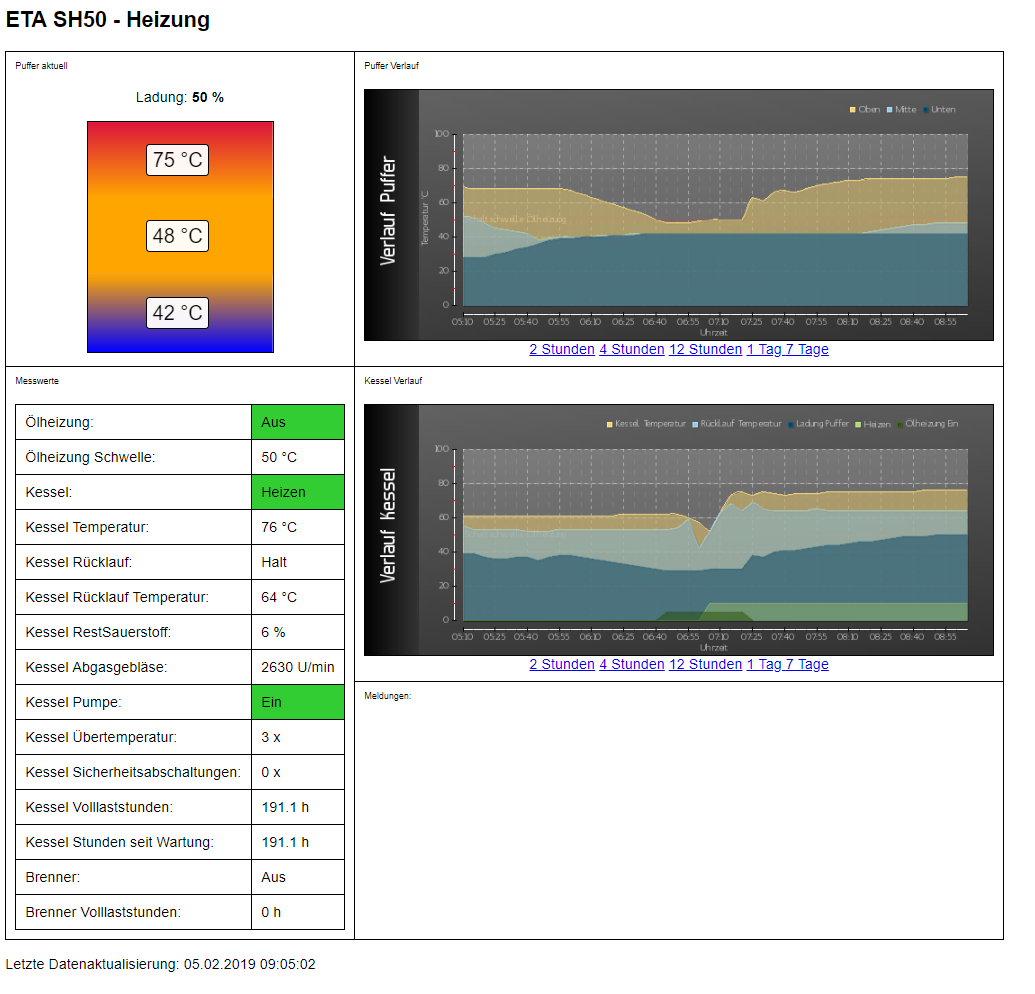The image size is (1035, 994).
Task: Click the 48 °C middle buffer temperature label
Action: [178, 236]
